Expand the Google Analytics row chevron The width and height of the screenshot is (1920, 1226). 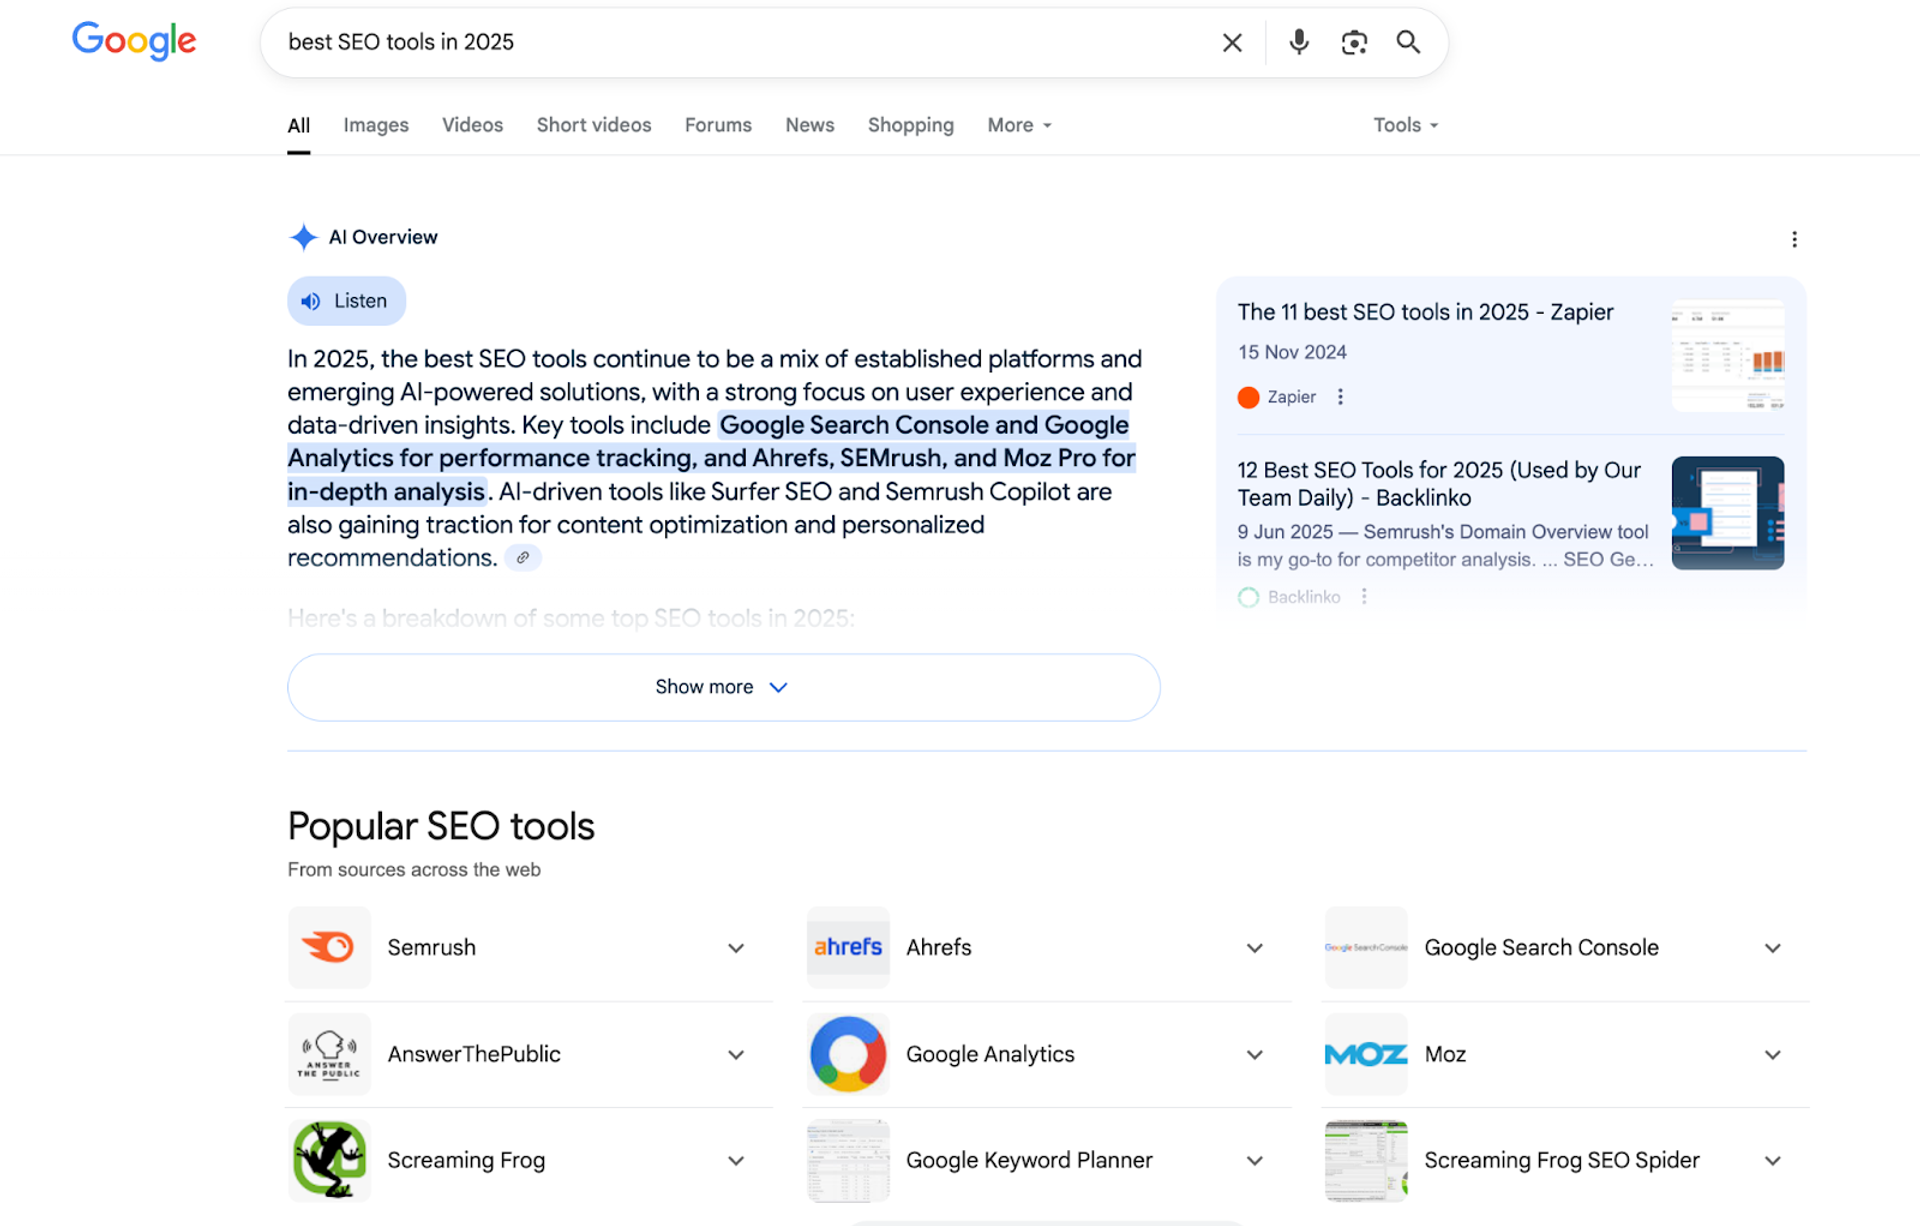click(1254, 1055)
